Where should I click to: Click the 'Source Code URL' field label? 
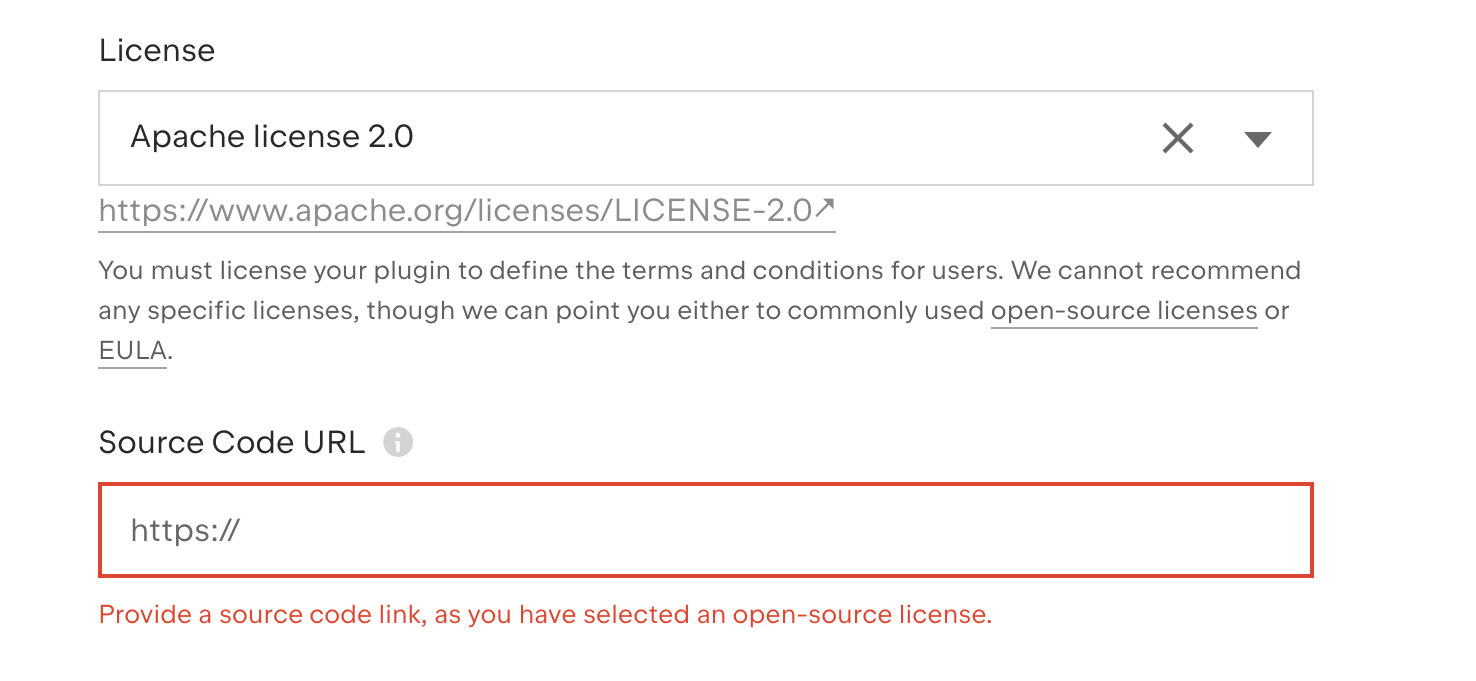tap(232, 442)
